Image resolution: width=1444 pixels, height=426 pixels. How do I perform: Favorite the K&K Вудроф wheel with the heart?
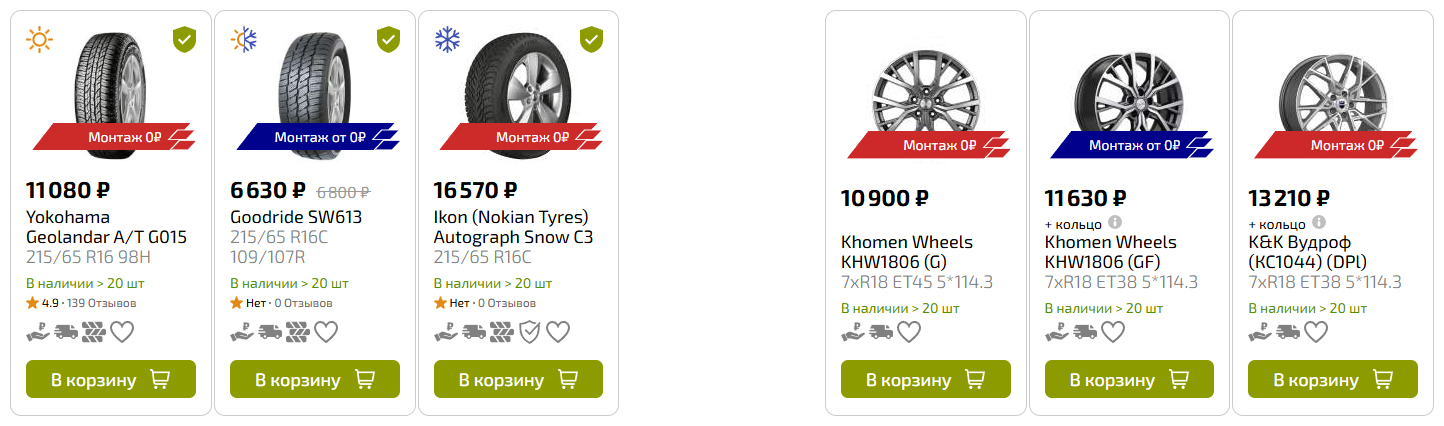tap(1316, 332)
